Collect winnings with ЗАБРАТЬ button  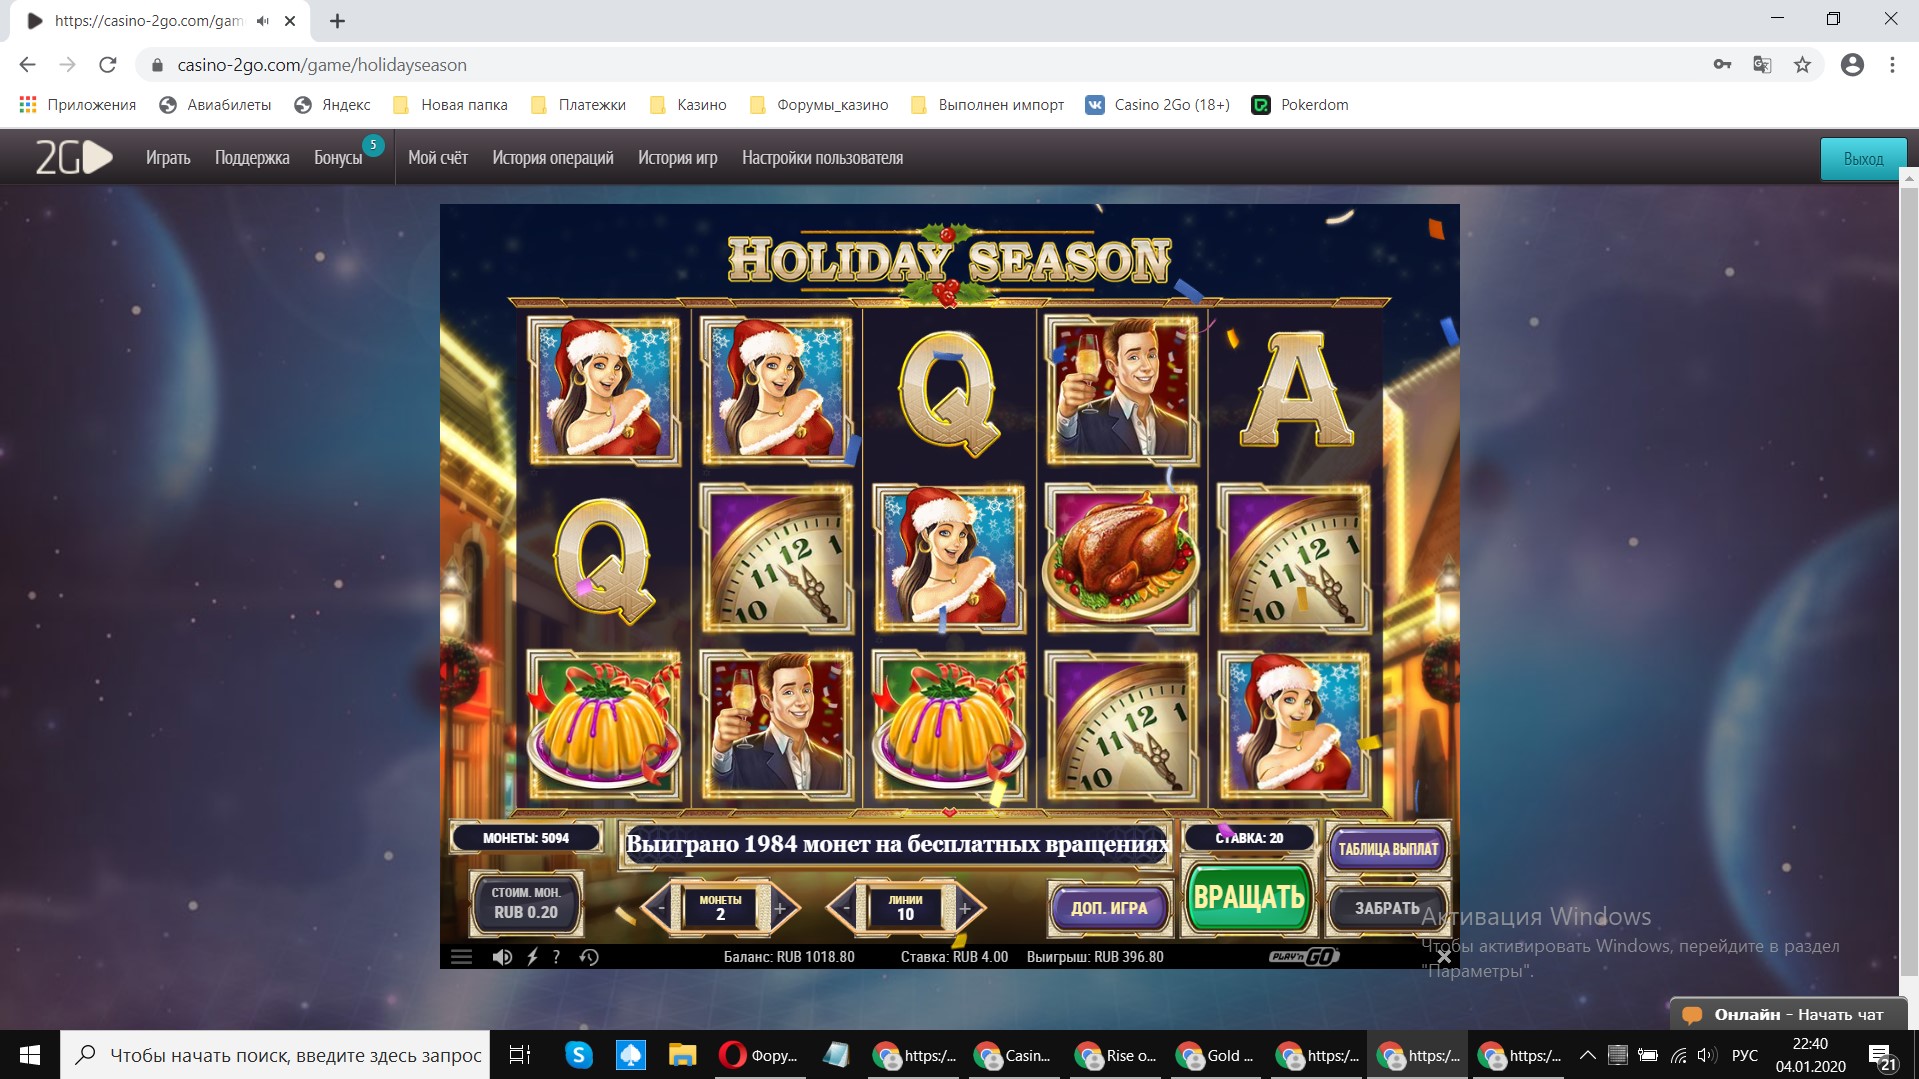click(x=1387, y=908)
